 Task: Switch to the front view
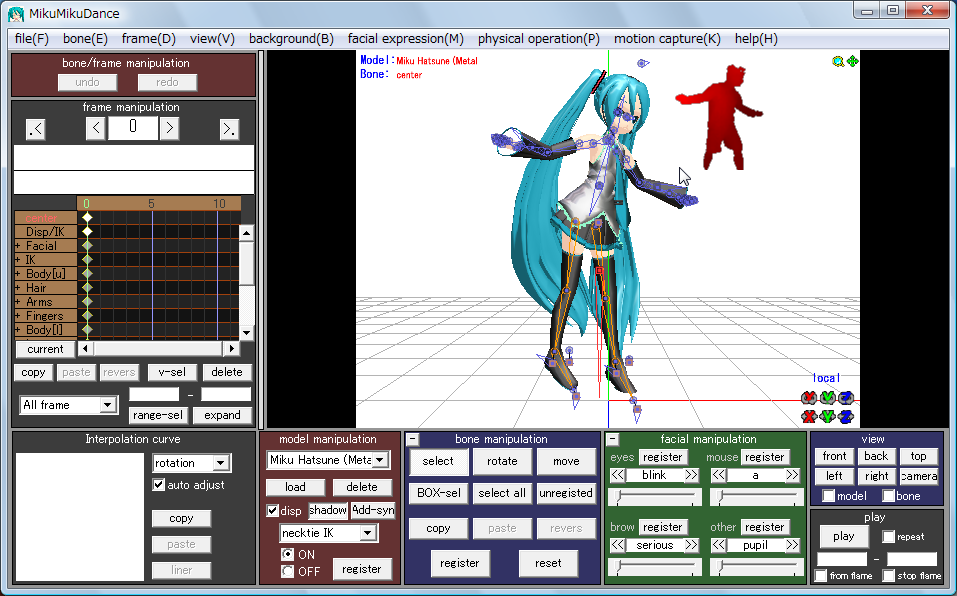pyautogui.click(x=834, y=456)
